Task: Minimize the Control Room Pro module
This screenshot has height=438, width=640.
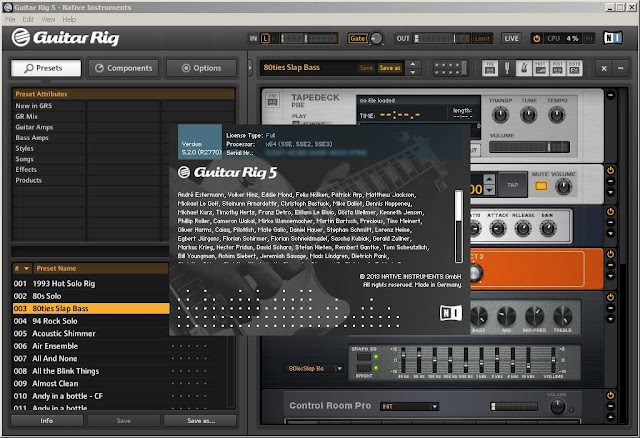Action: (611, 406)
